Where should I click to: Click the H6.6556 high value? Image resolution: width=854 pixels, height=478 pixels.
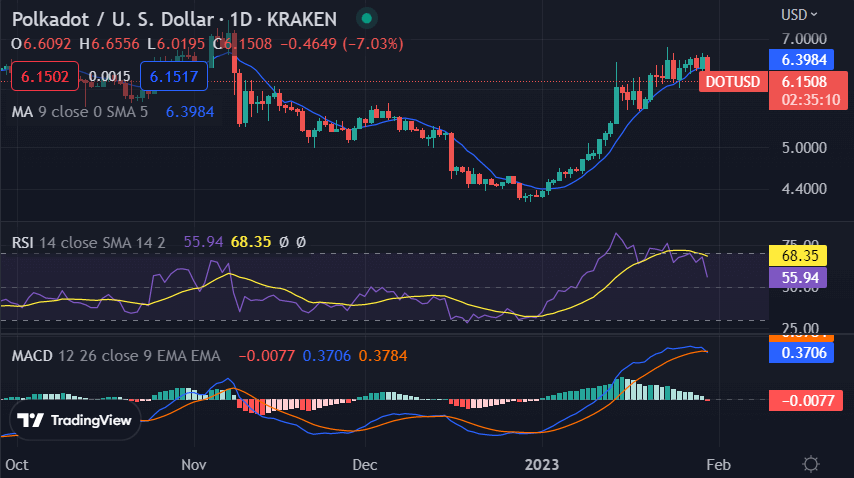109,44
